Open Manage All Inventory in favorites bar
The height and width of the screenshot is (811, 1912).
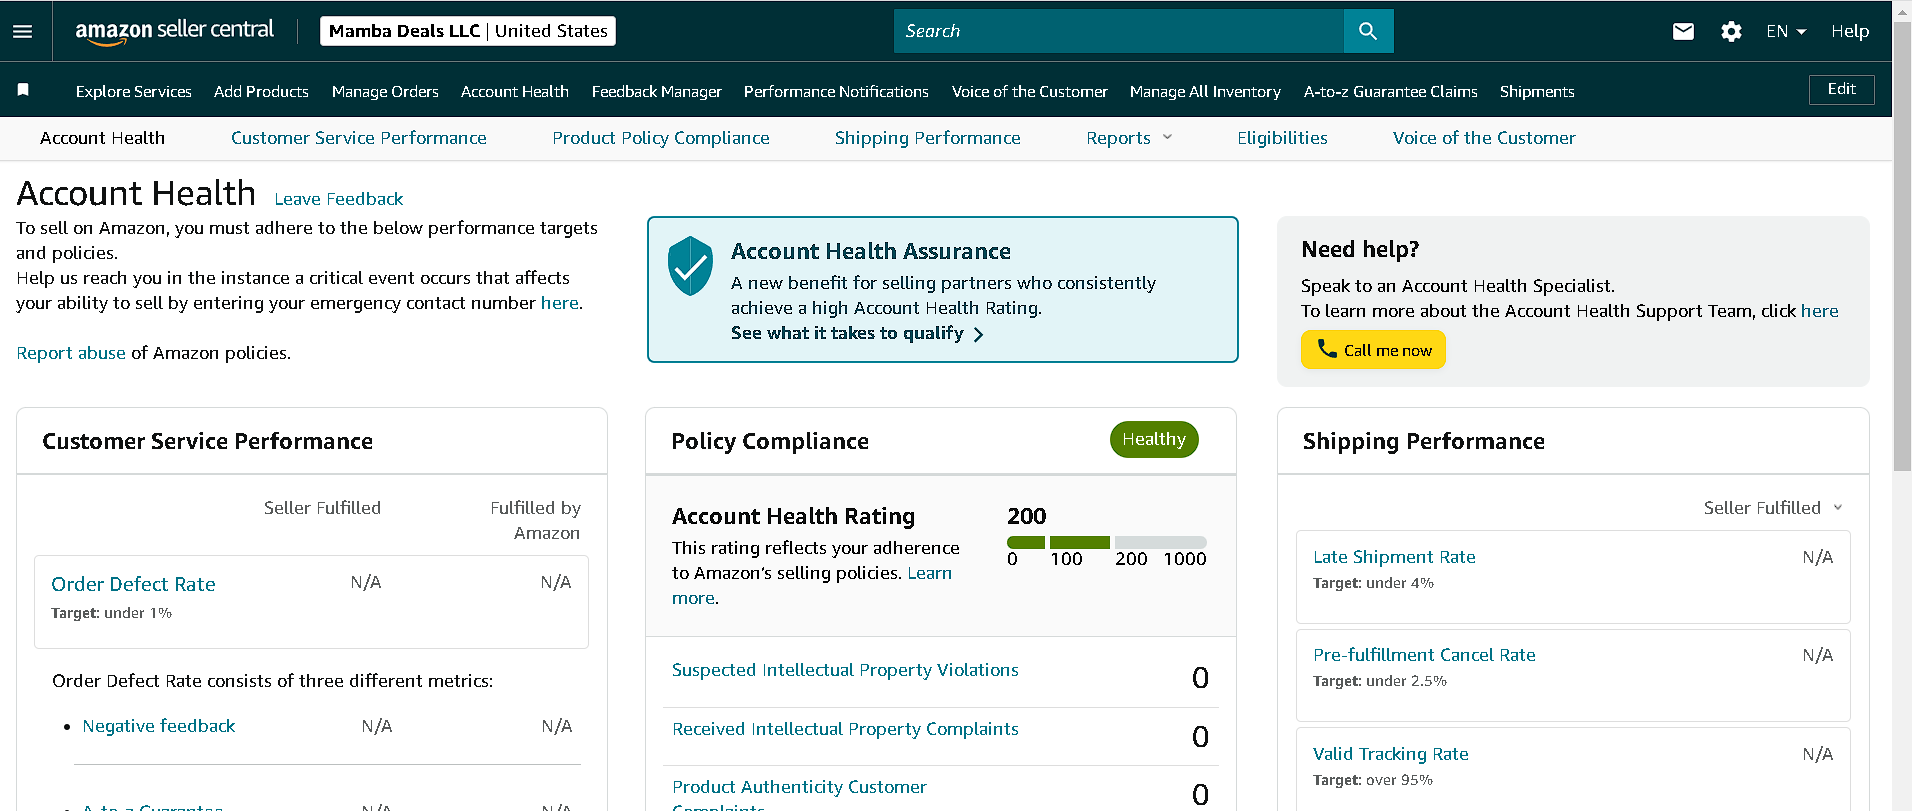1205,91
